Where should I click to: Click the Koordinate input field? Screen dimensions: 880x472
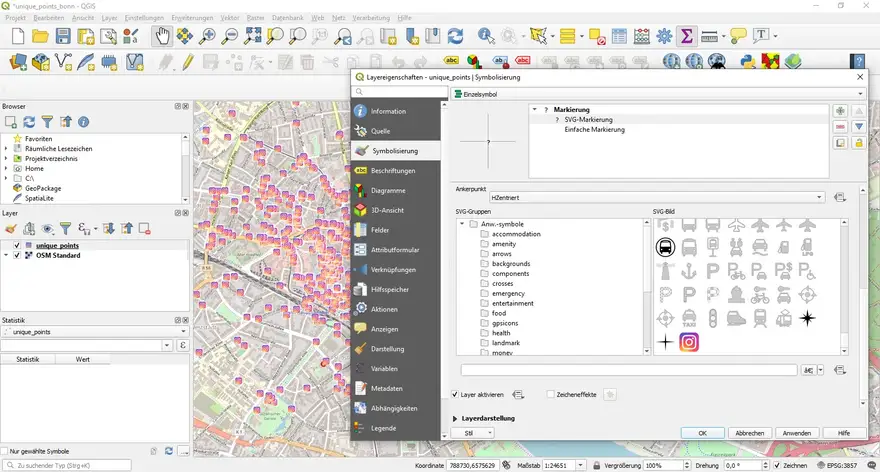point(472,465)
